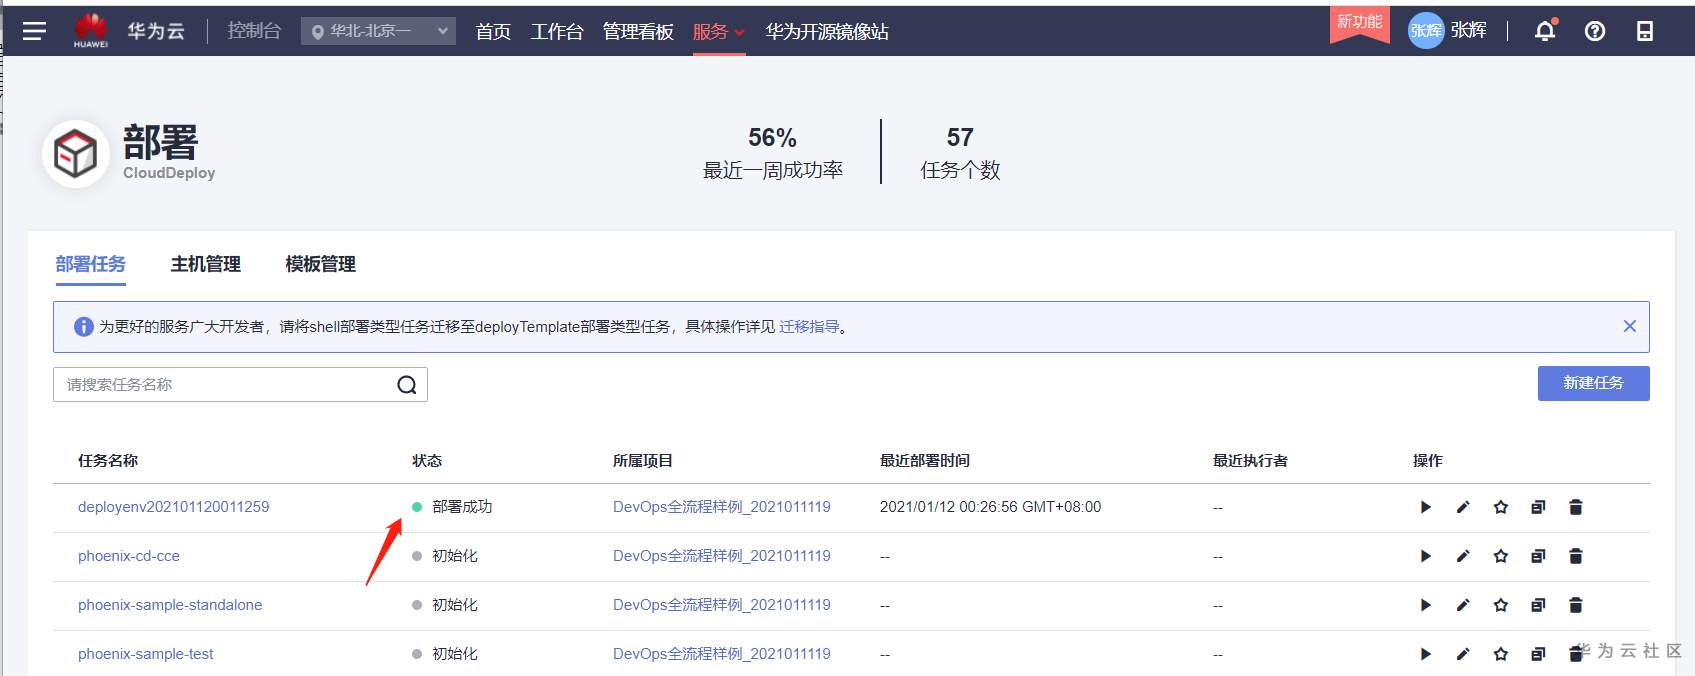Screen dimensions: 1695x676
Task: Star the deployenv202101120011259 task
Action: tap(1501, 507)
